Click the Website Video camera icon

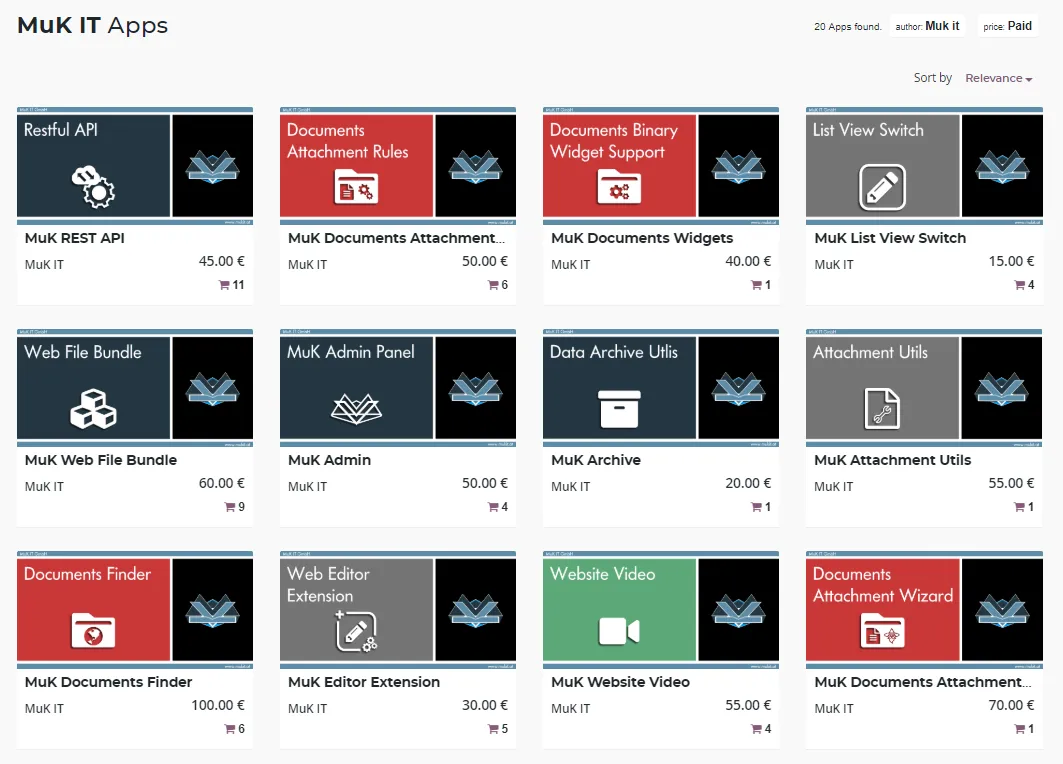pos(619,631)
